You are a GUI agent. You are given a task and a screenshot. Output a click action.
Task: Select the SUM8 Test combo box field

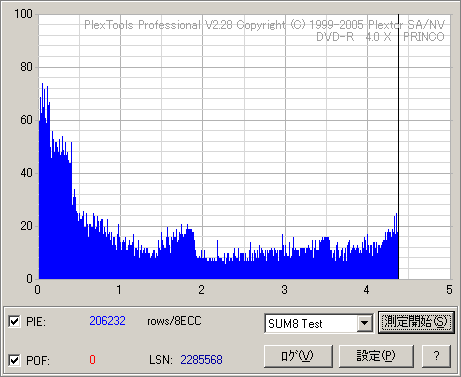pyautogui.click(x=319, y=323)
